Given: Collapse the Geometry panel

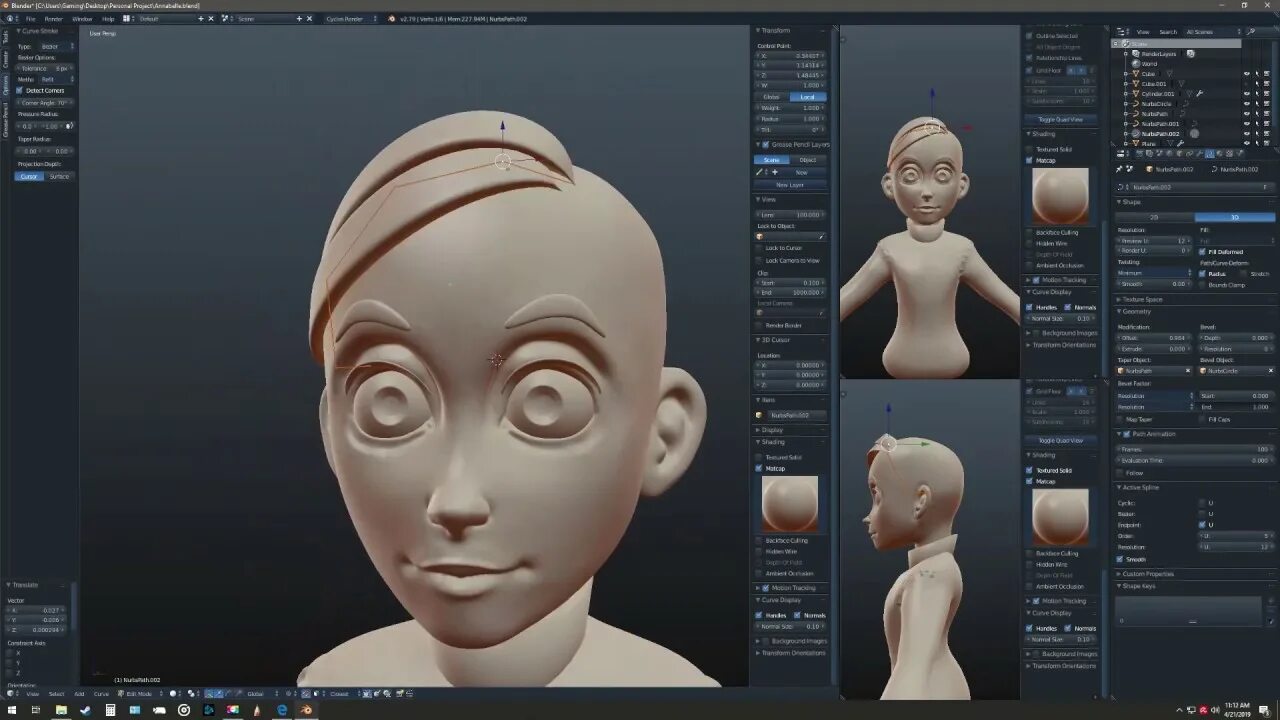Looking at the screenshot, I should point(1137,311).
